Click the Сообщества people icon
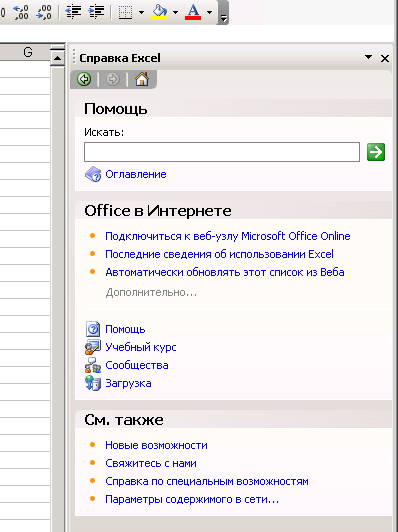398x532 pixels. pyautogui.click(x=93, y=365)
